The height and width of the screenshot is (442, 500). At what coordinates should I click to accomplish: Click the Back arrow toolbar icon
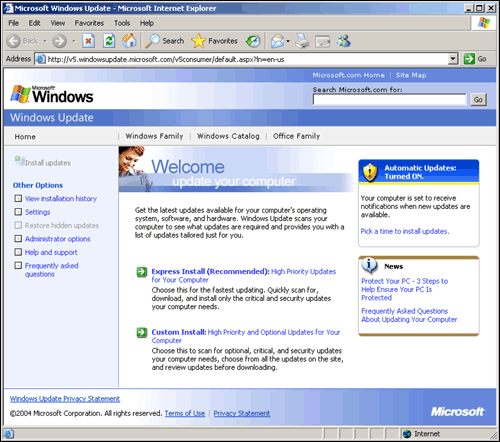point(14,41)
